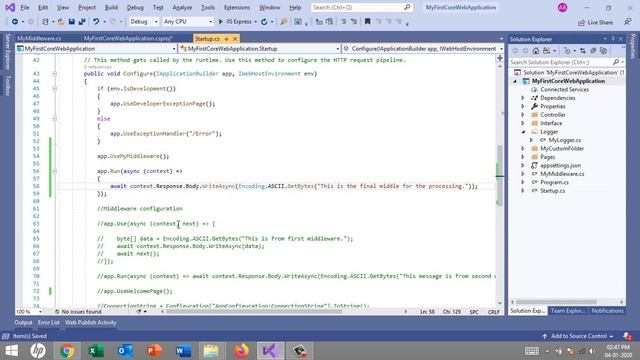The image size is (640, 360).
Task: Click the New Project toolbar icon
Action: point(45,22)
